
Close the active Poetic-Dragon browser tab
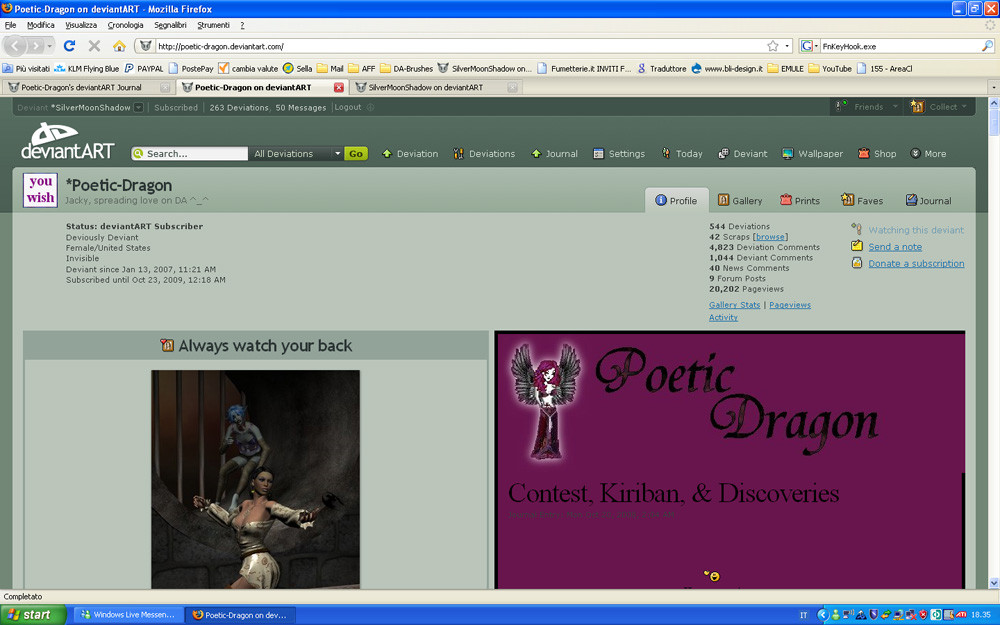click(339, 87)
